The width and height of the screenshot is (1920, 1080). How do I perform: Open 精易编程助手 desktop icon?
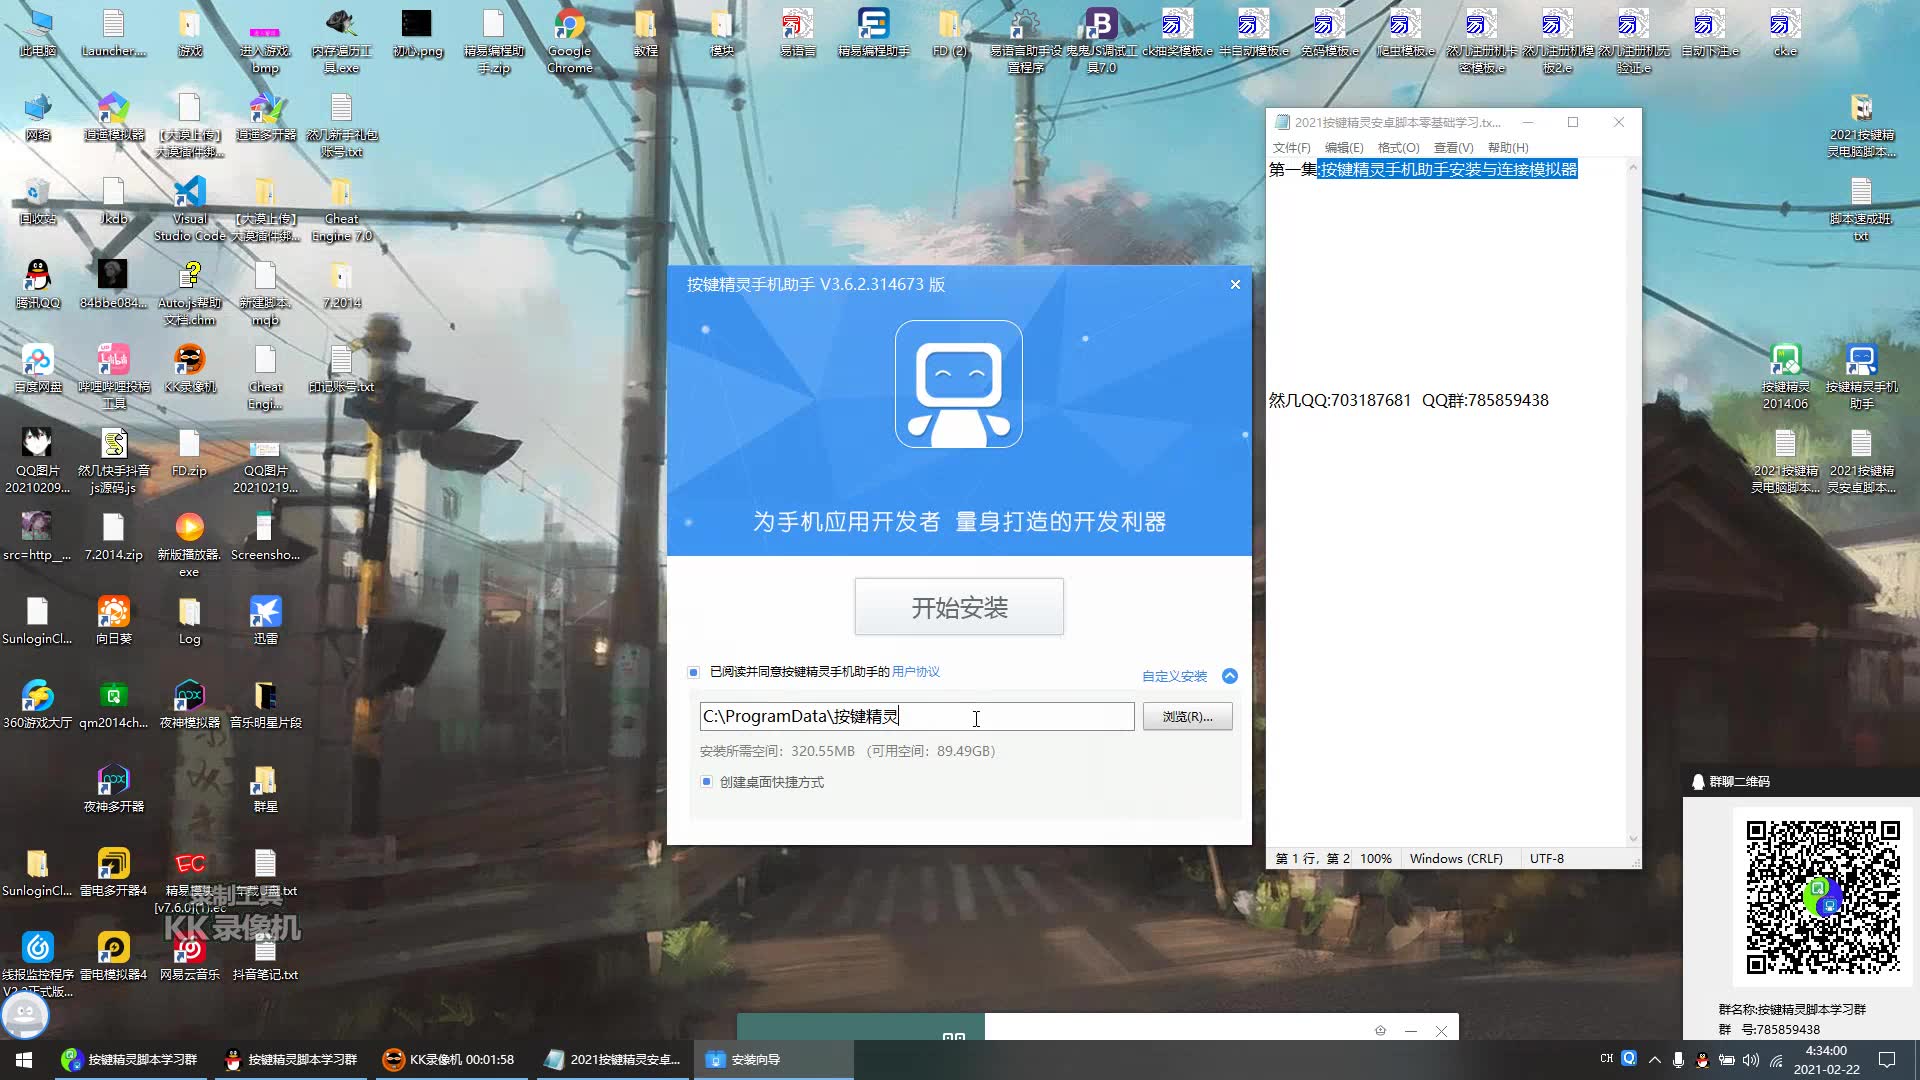click(x=874, y=32)
